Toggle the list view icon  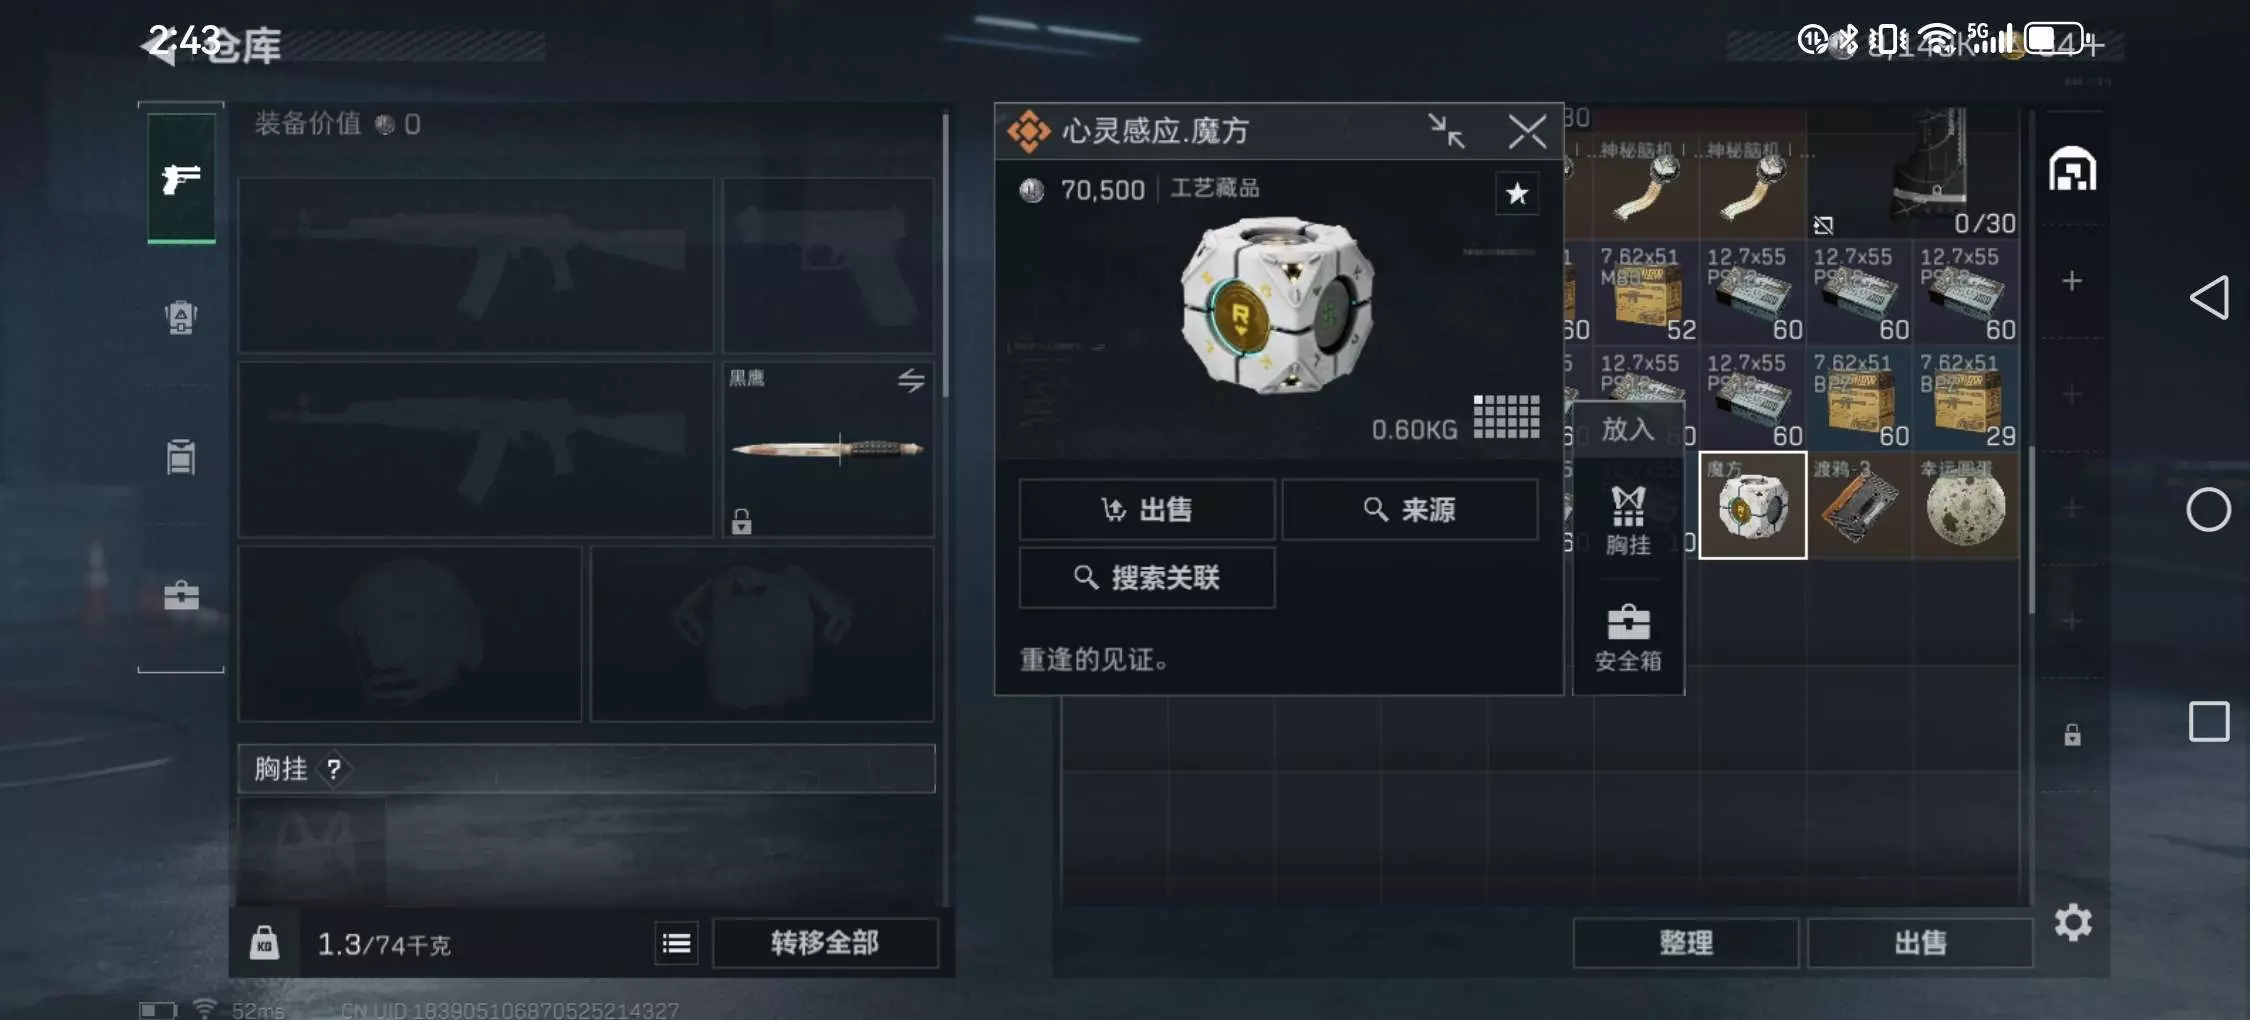coord(676,943)
